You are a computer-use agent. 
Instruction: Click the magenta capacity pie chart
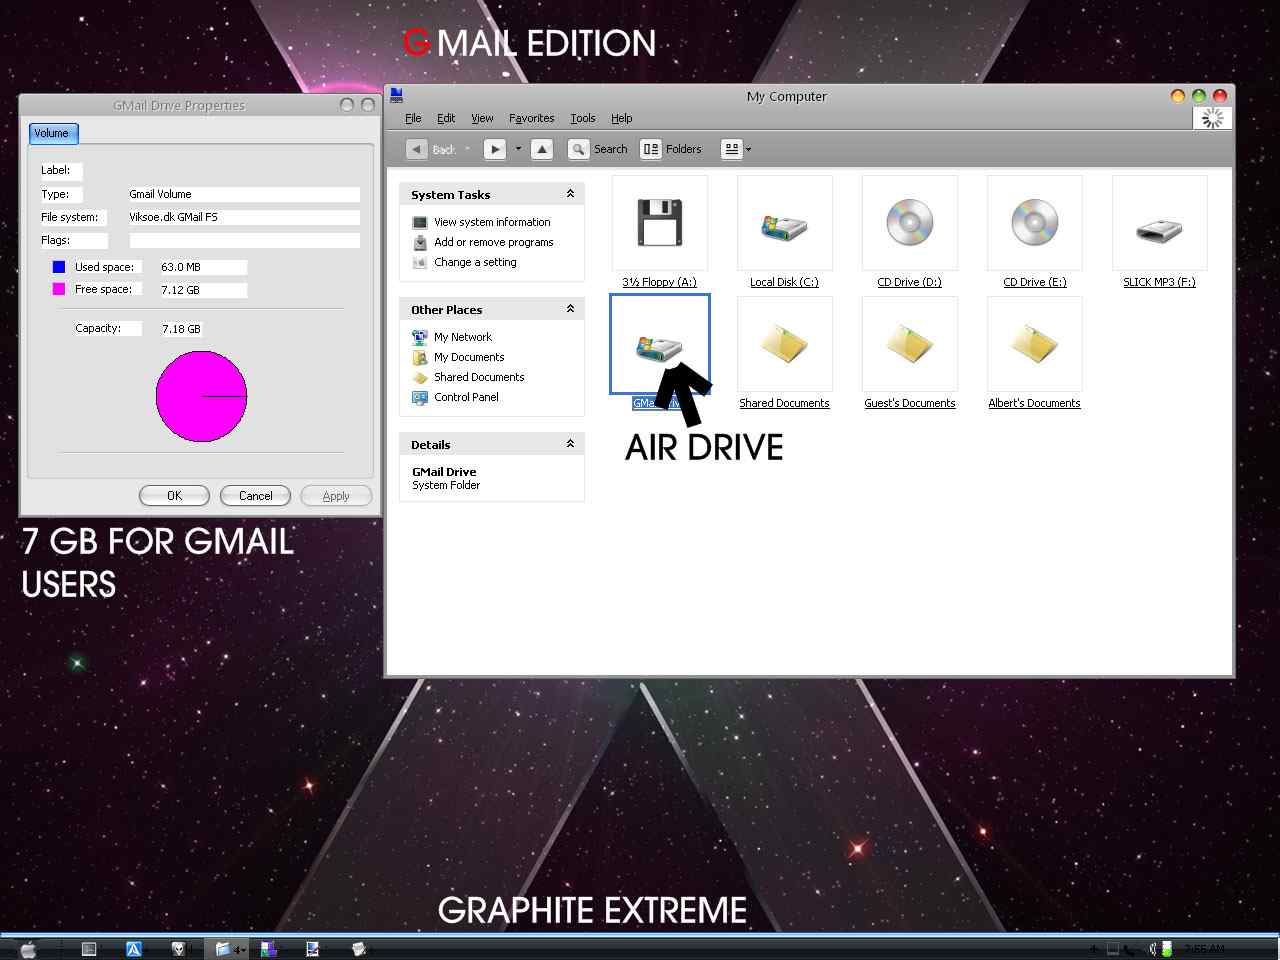pos(201,396)
